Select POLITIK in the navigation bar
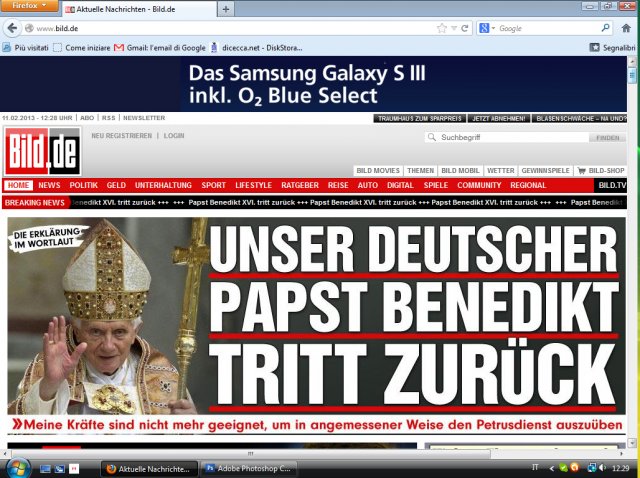The height and width of the screenshot is (478, 640). (84, 185)
